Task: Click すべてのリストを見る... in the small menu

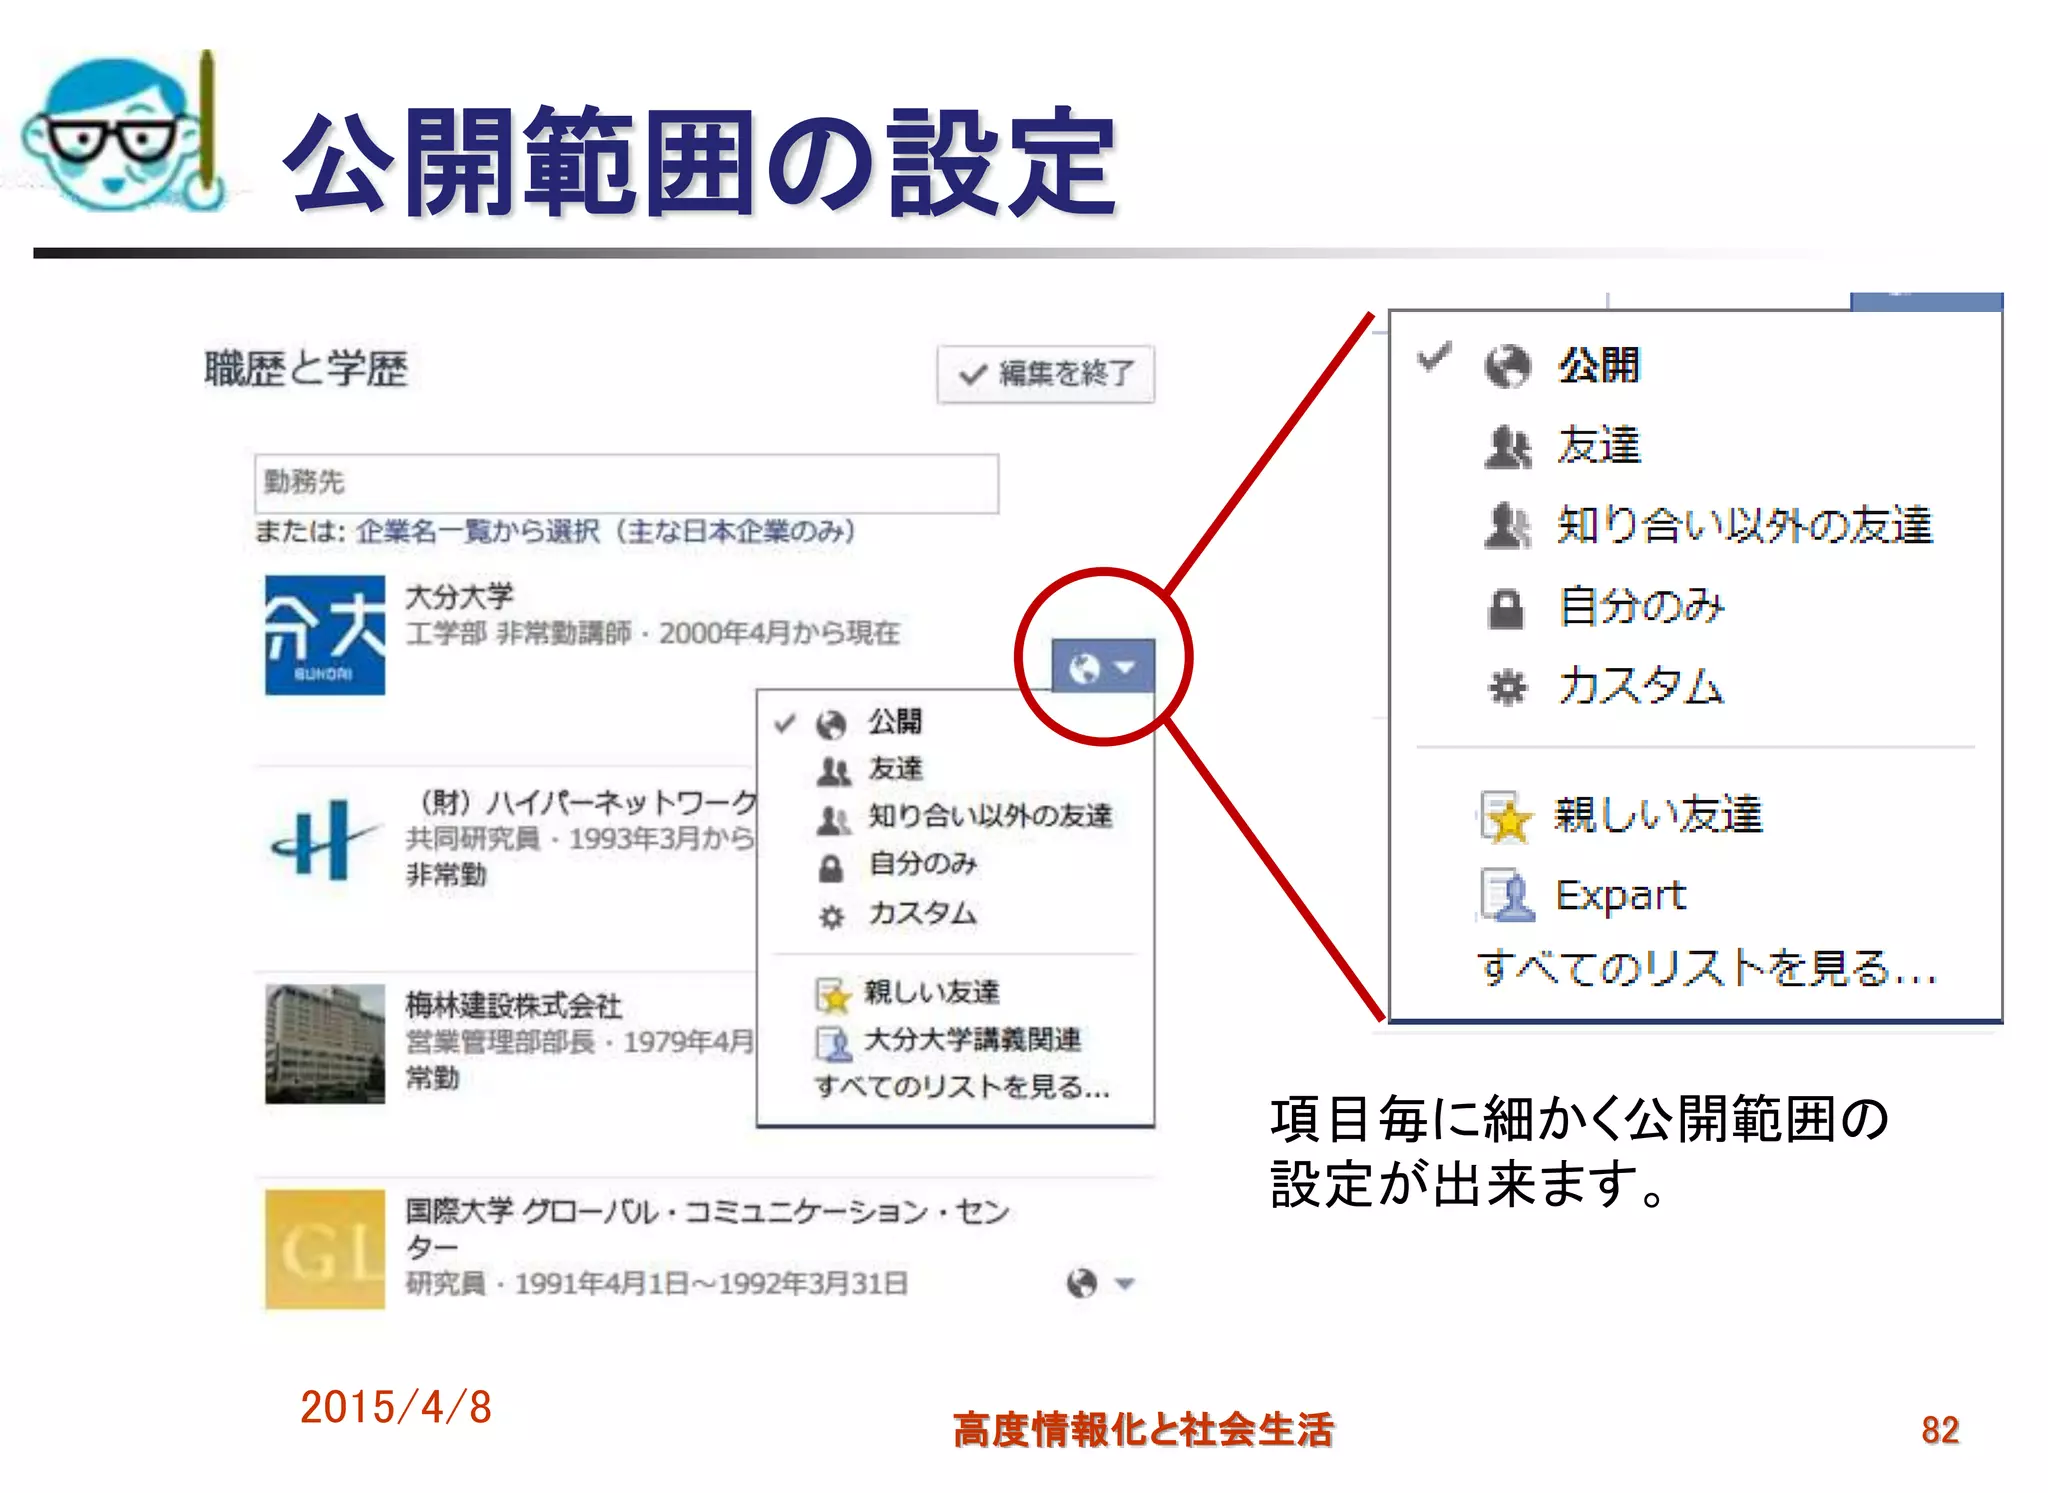Action: 962,1087
